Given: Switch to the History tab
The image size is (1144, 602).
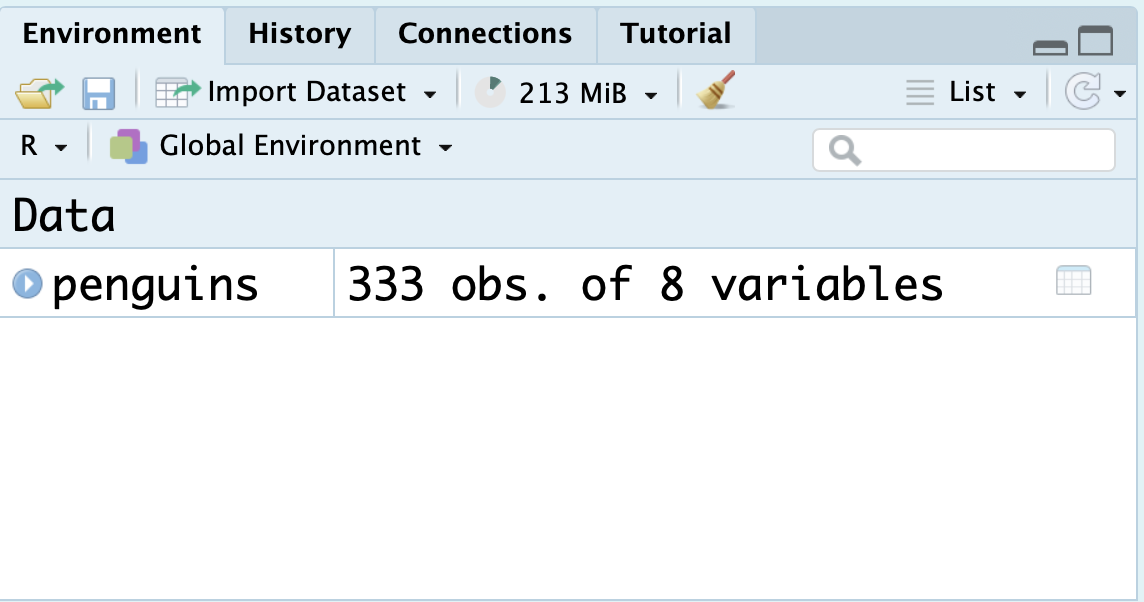Looking at the screenshot, I should click(x=300, y=34).
